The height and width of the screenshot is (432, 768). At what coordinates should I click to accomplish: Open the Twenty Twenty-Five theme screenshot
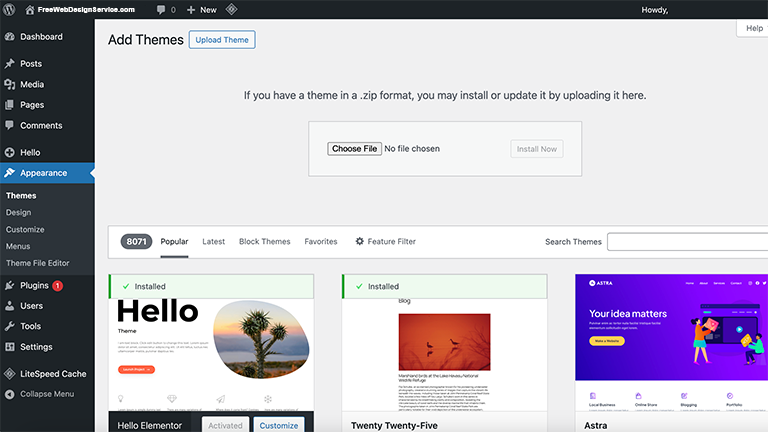tap(445, 355)
